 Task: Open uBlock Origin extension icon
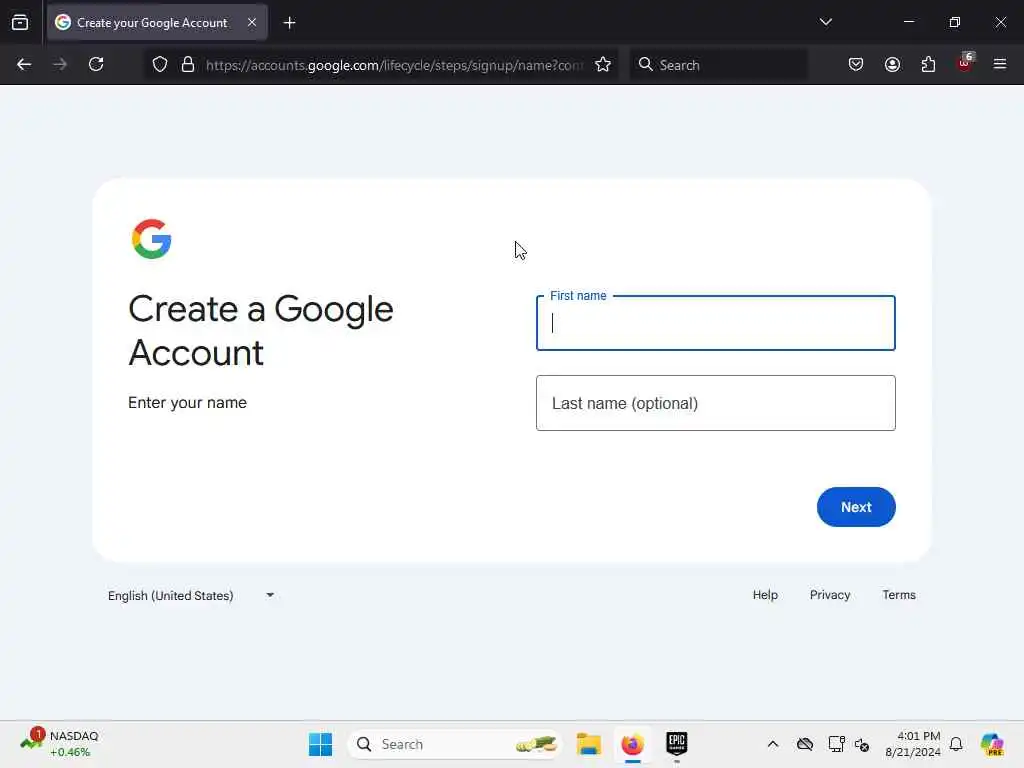(x=965, y=63)
